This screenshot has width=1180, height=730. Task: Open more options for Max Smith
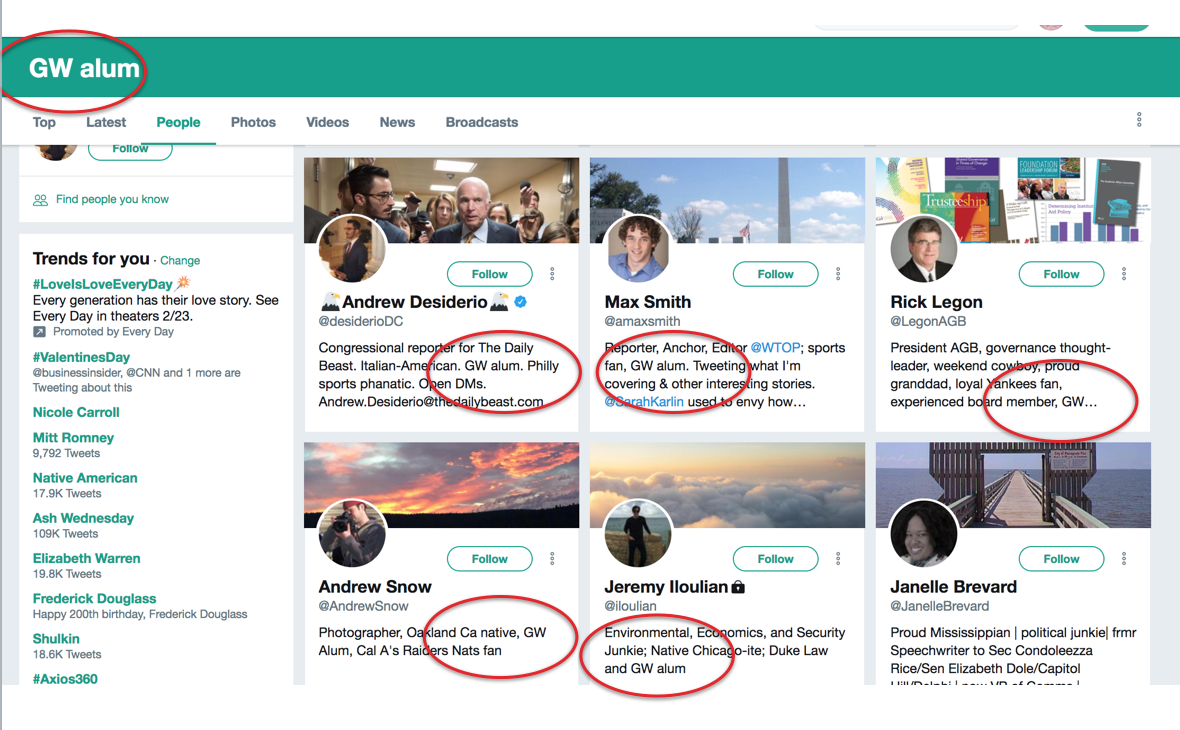(x=838, y=274)
